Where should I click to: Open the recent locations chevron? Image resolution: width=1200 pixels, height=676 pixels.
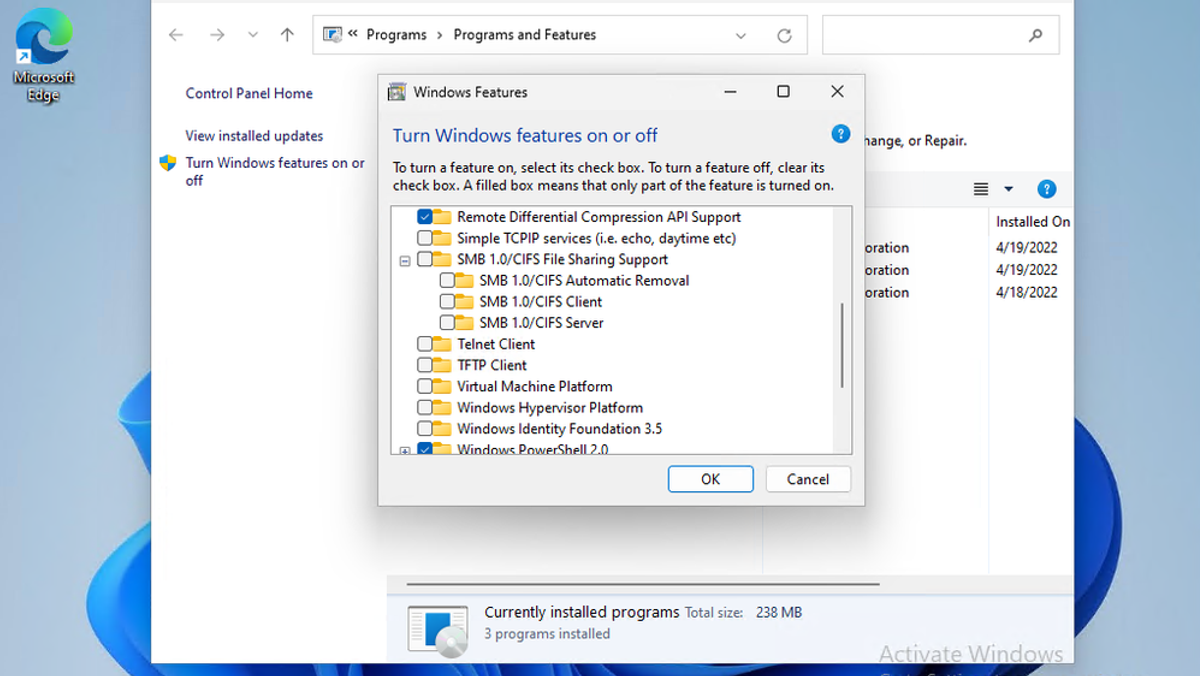253,35
